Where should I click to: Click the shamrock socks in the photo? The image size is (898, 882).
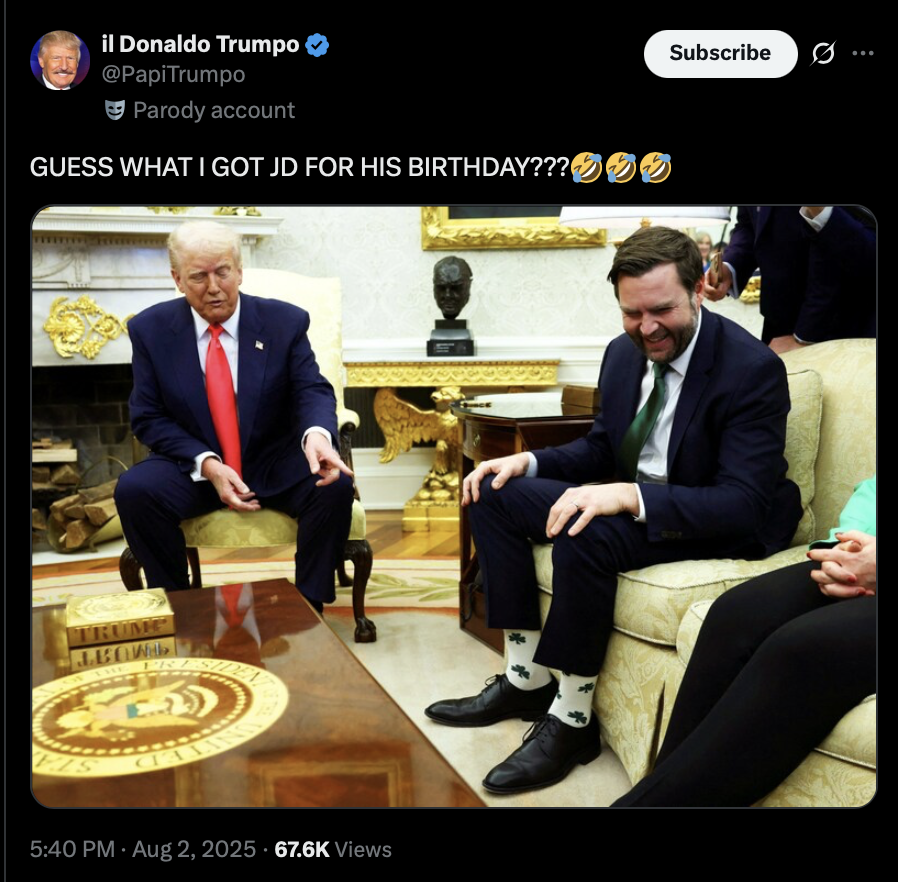pos(550,676)
